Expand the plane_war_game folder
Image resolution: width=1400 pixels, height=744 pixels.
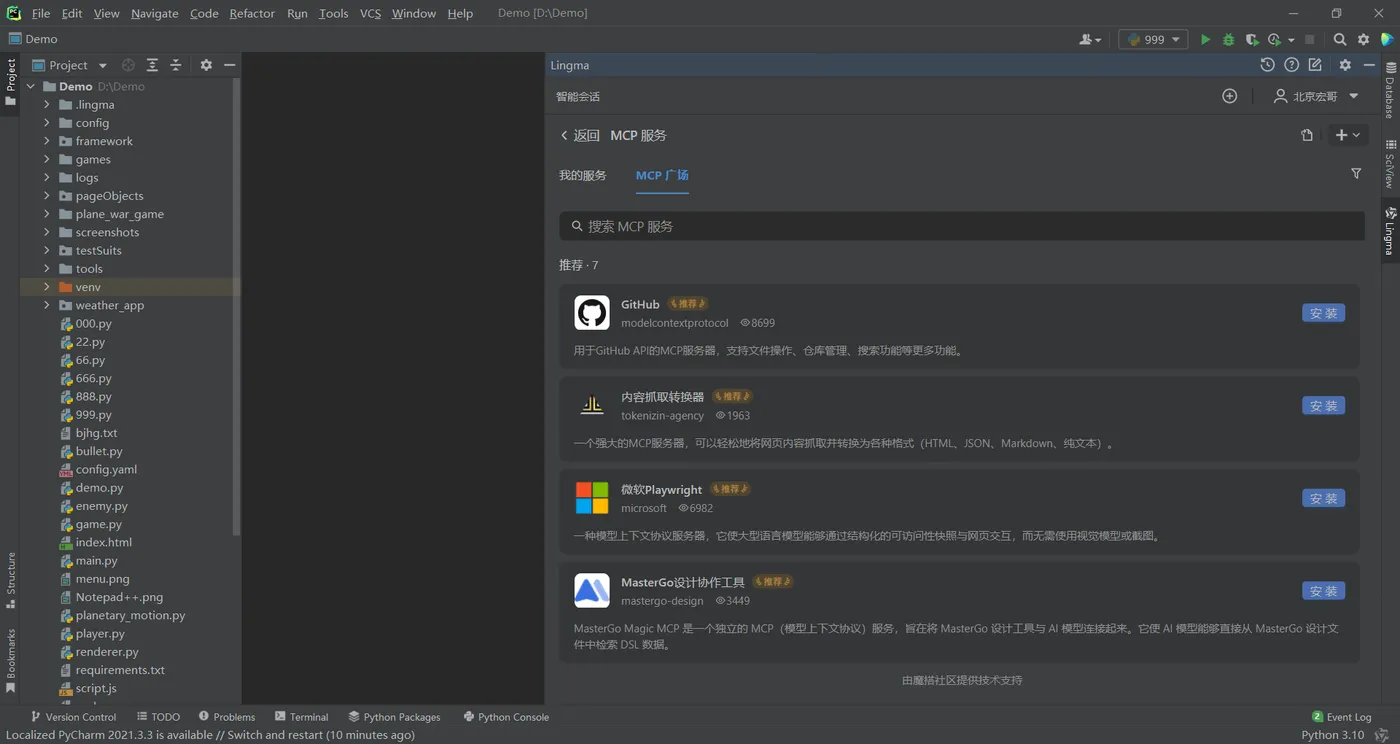(46, 214)
